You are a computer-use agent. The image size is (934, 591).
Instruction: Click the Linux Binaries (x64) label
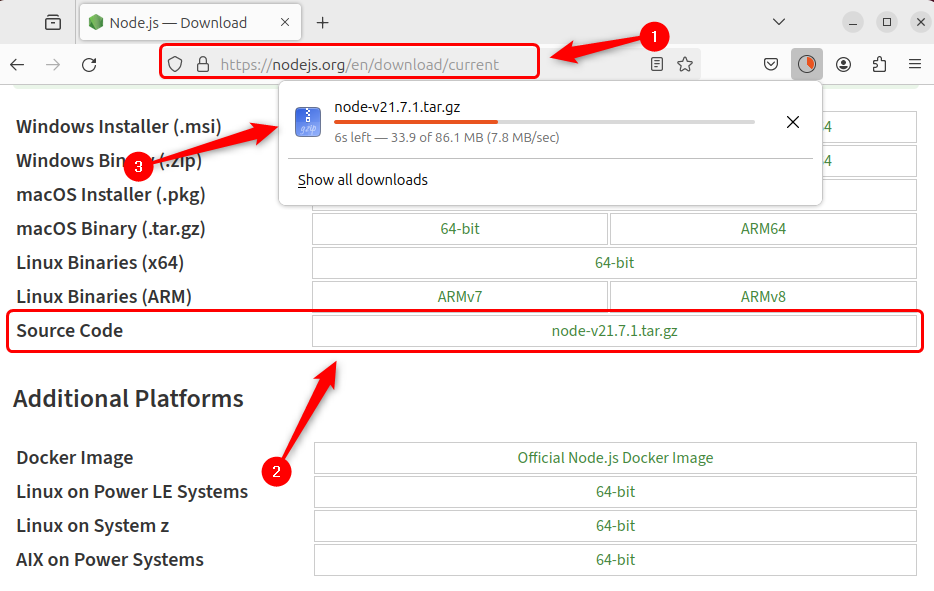tap(100, 263)
